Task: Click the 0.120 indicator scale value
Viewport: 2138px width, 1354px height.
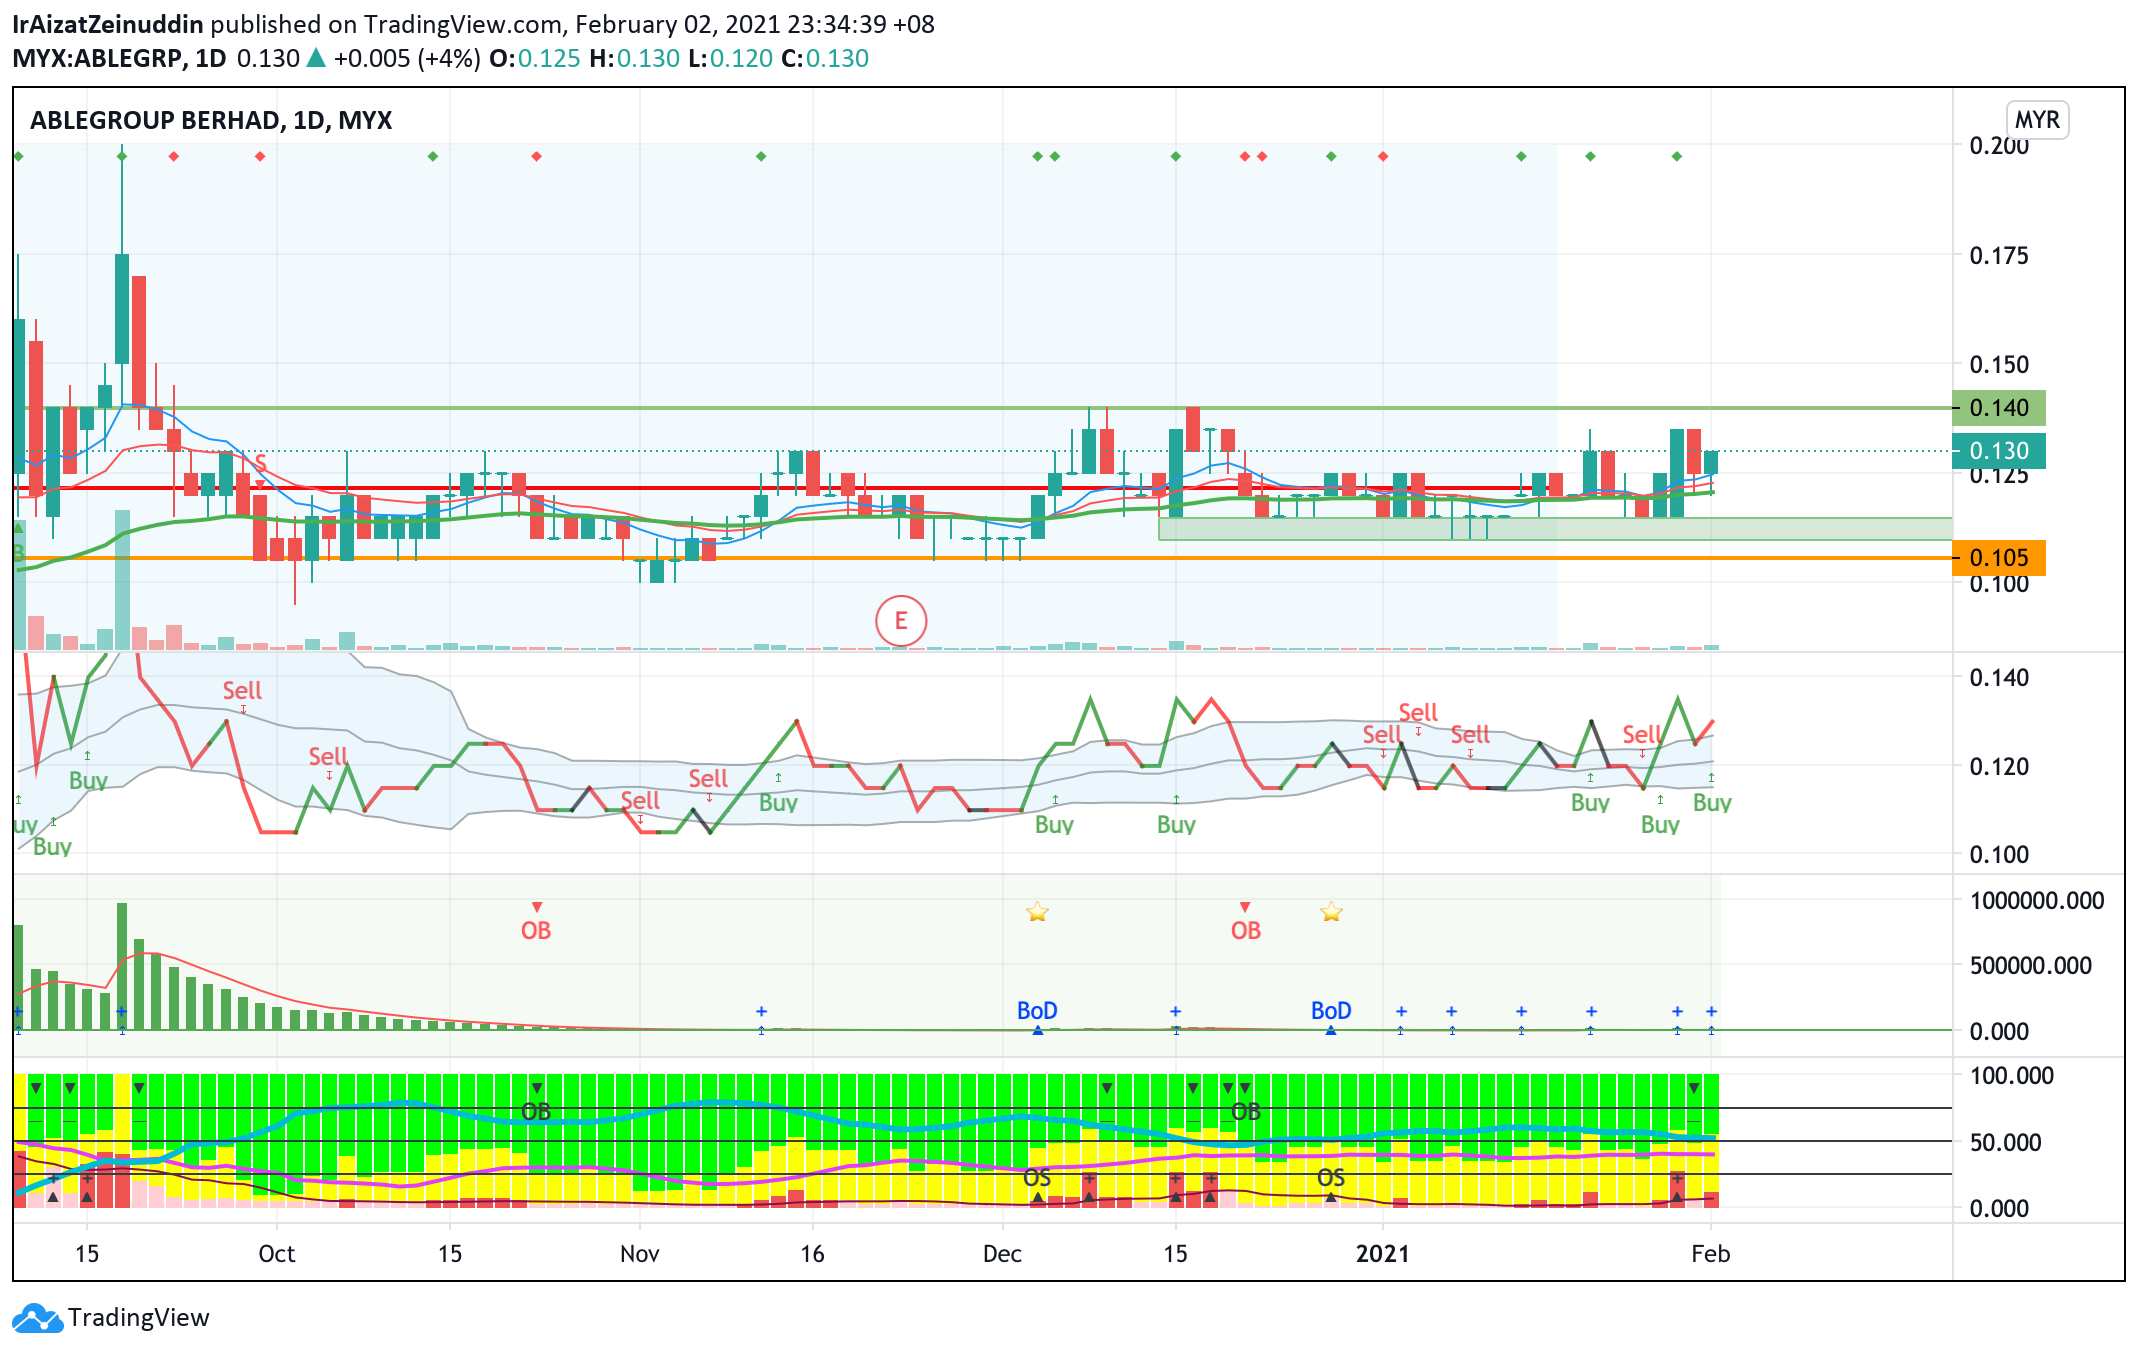Action: click(x=1999, y=767)
